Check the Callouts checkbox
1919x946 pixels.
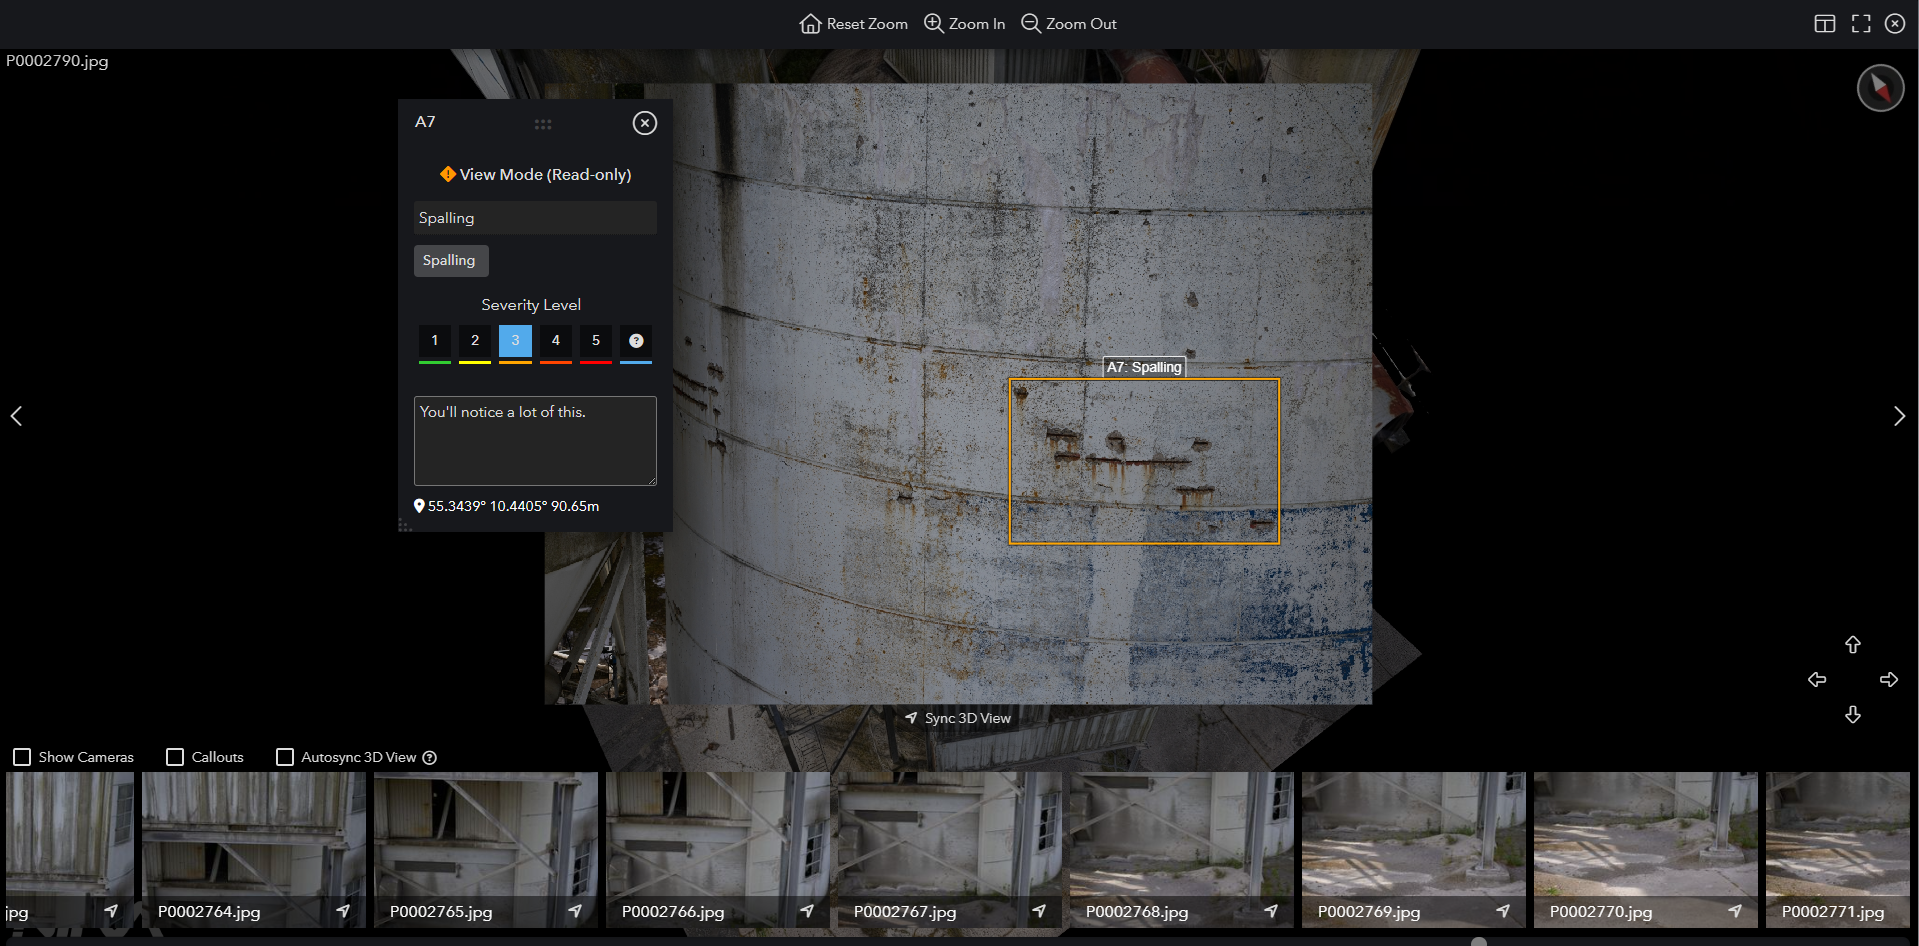[175, 757]
